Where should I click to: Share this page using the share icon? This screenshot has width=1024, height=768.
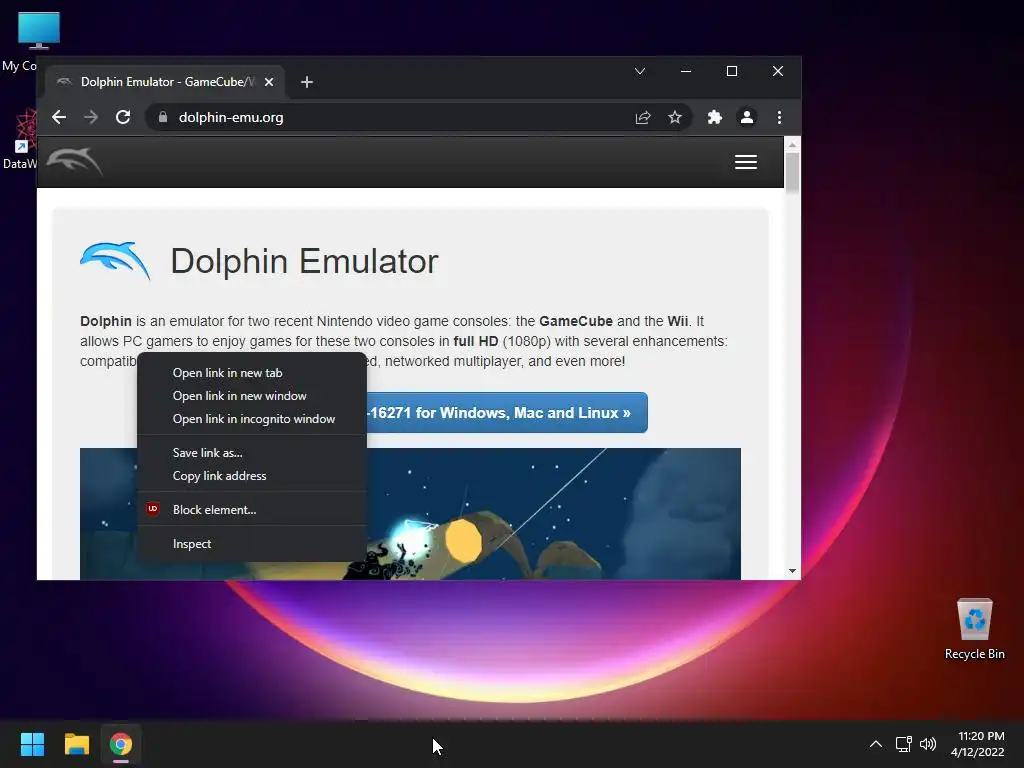coord(643,117)
